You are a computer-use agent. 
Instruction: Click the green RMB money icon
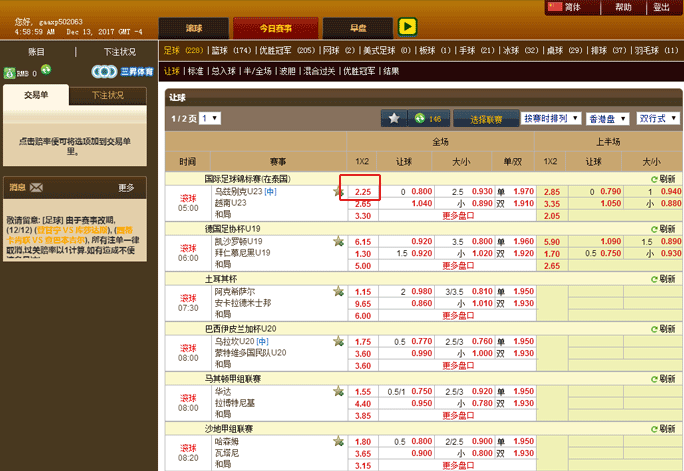tap(10, 72)
